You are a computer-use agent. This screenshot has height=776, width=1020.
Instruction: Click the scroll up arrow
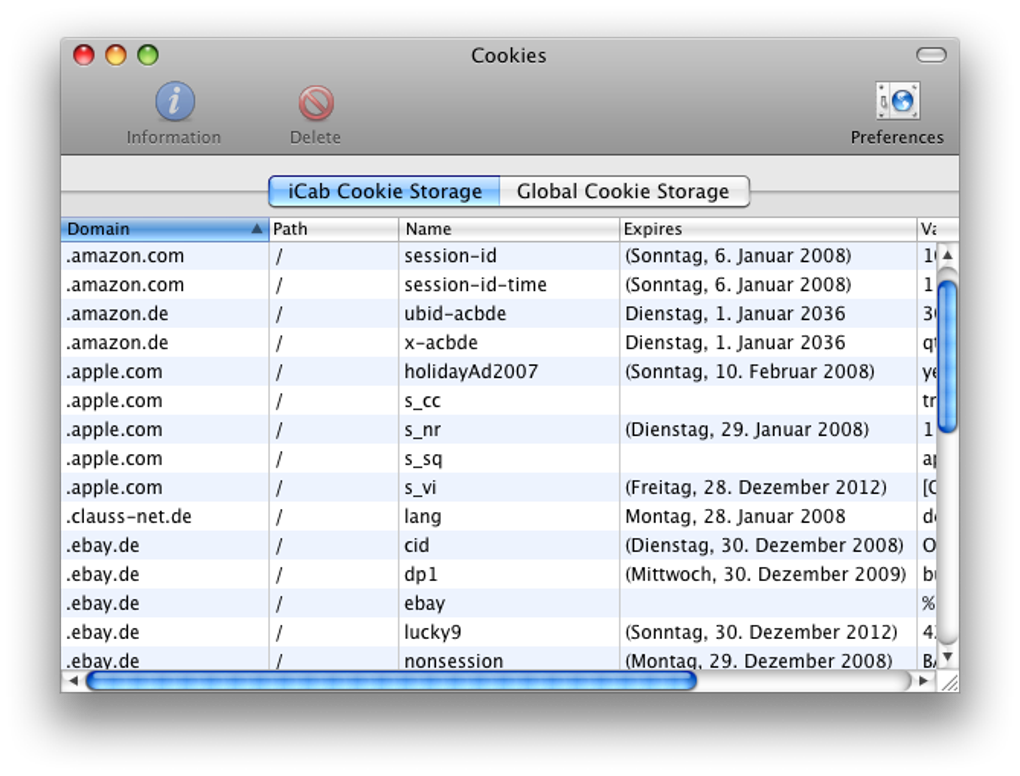(948, 255)
